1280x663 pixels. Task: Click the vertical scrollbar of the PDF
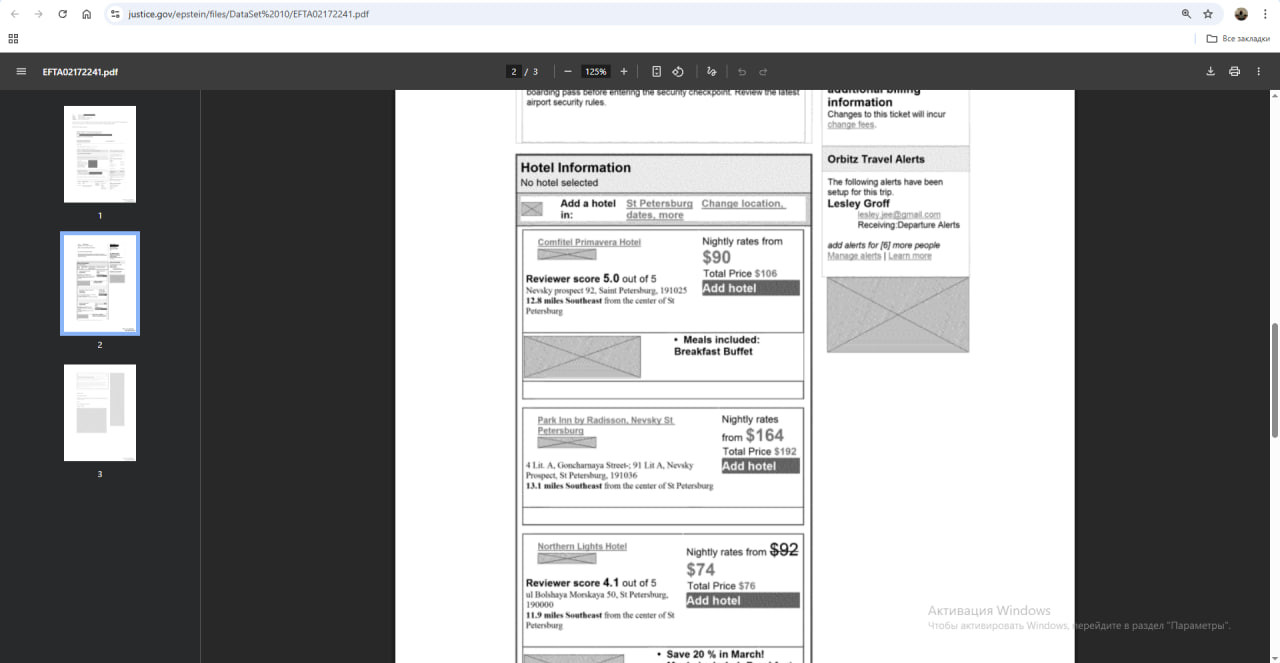pyautogui.click(x=1273, y=380)
